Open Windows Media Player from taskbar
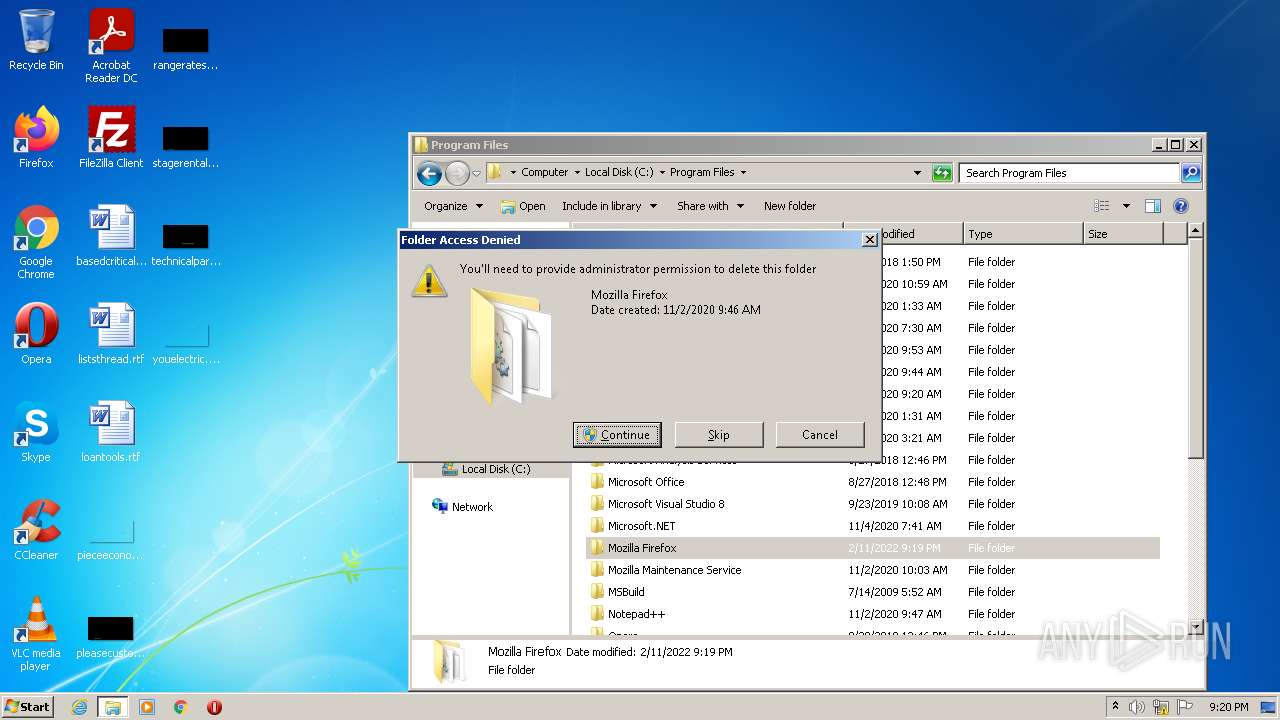 click(x=147, y=707)
